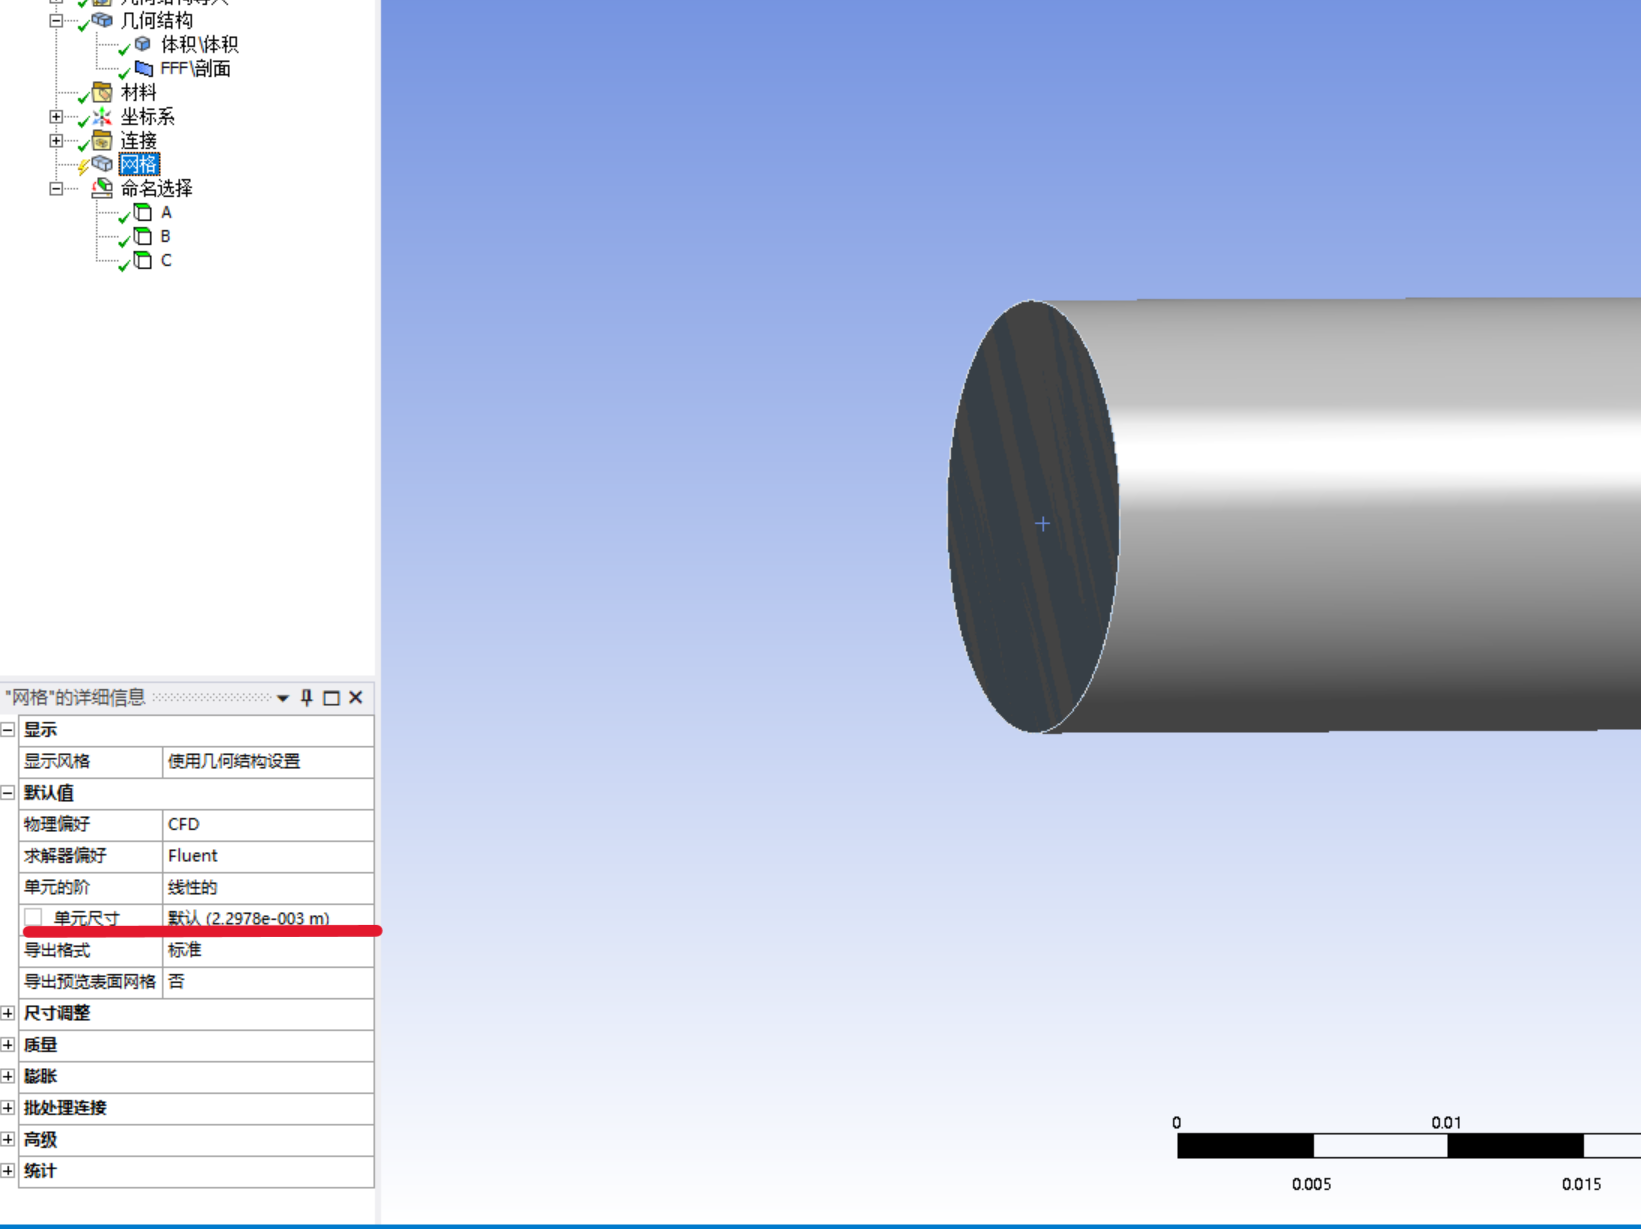Screen dimensions: 1641x1229
Task: Click the 命名选择 named selections icon
Action: [102, 188]
